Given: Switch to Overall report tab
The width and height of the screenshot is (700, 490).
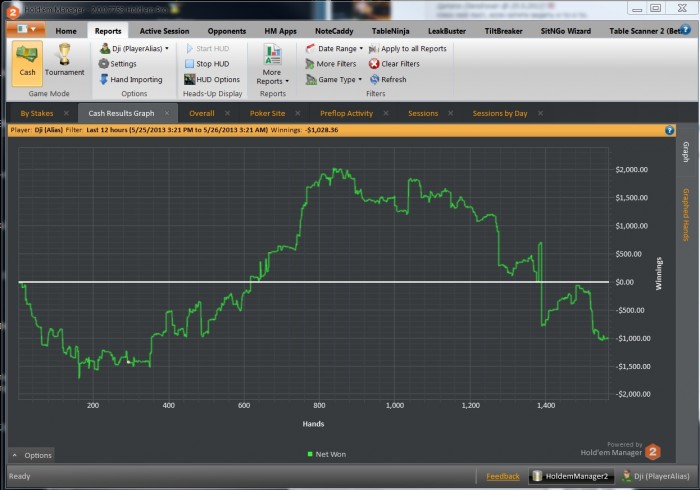Looking at the screenshot, I should pyautogui.click(x=202, y=113).
